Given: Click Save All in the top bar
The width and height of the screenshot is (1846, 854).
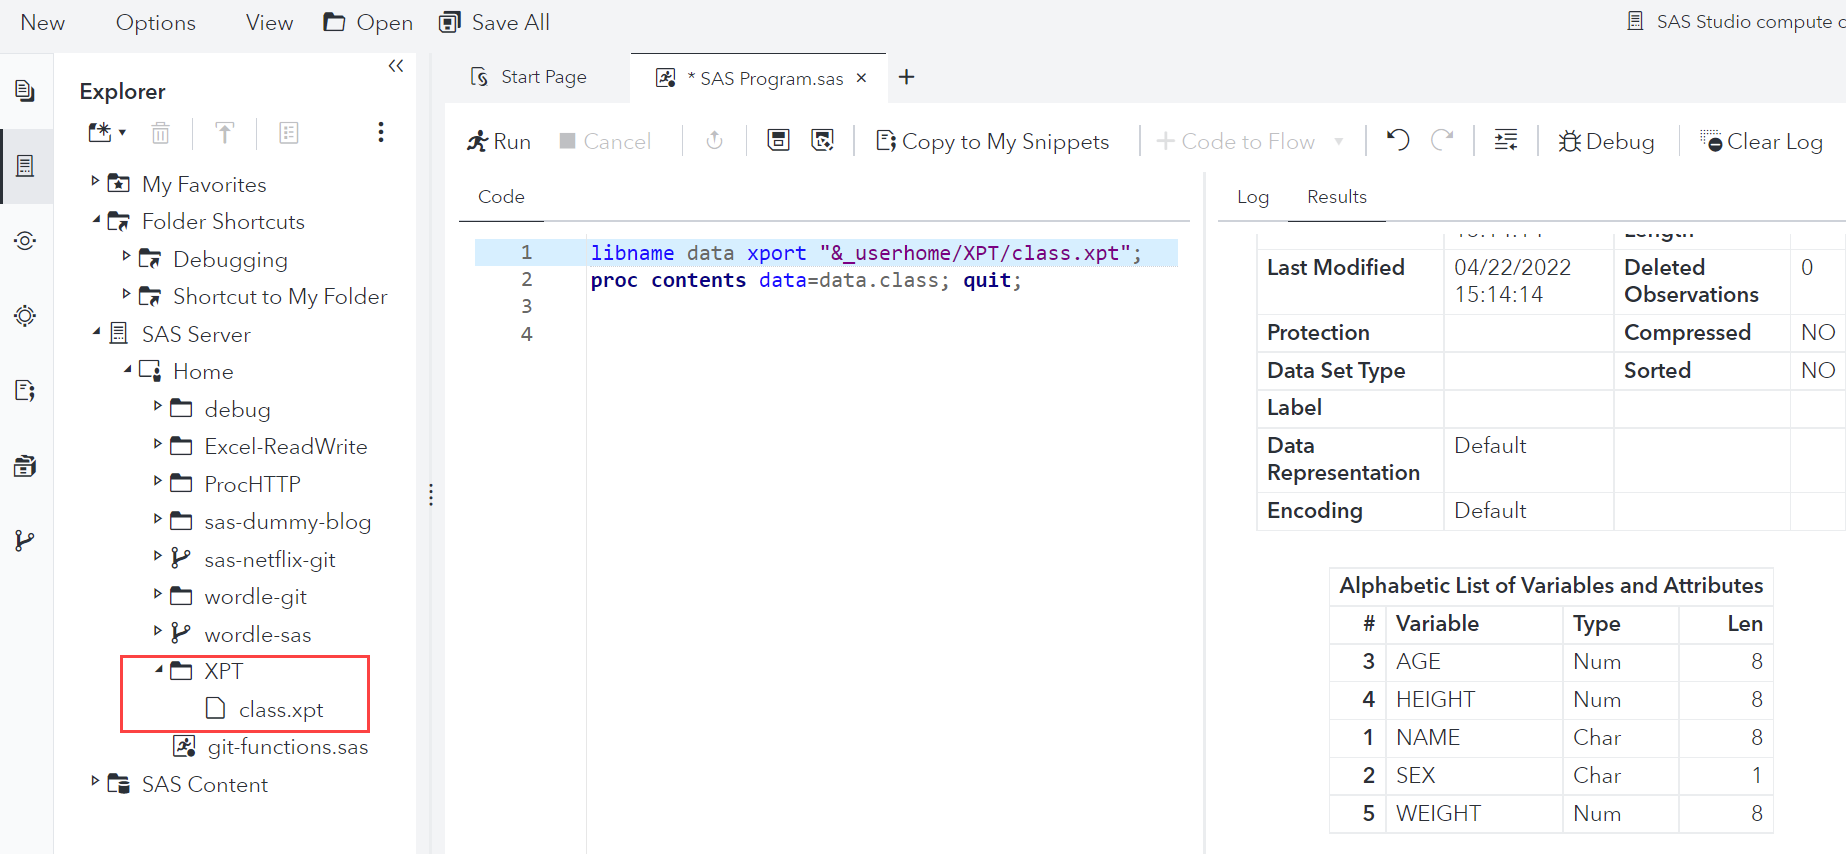Looking at the screenshot, I should tap(495, 22).
